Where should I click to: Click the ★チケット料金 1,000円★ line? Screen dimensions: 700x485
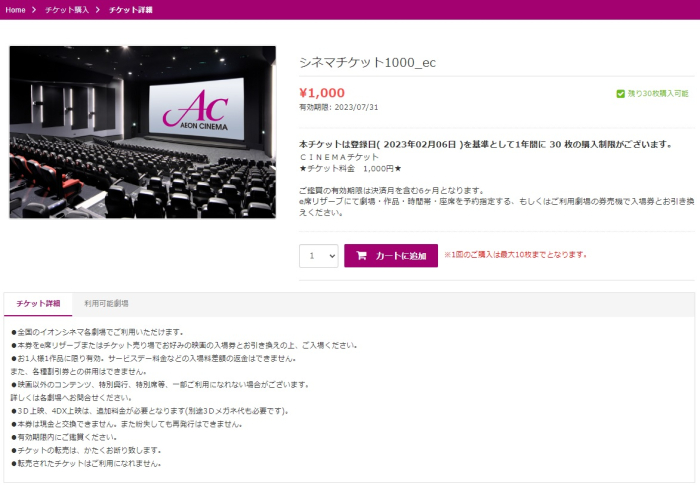click(346, 169)
